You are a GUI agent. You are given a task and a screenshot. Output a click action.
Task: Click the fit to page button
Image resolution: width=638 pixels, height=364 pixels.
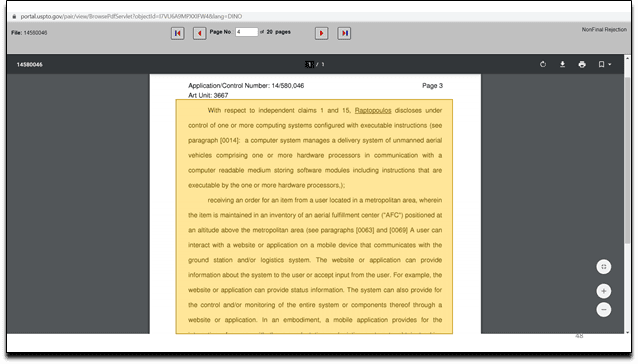[x=604, y=267]
